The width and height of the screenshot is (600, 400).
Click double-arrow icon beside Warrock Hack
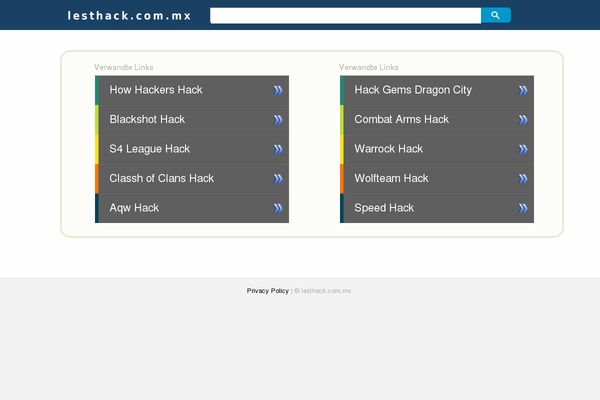(x=523, y=149)
